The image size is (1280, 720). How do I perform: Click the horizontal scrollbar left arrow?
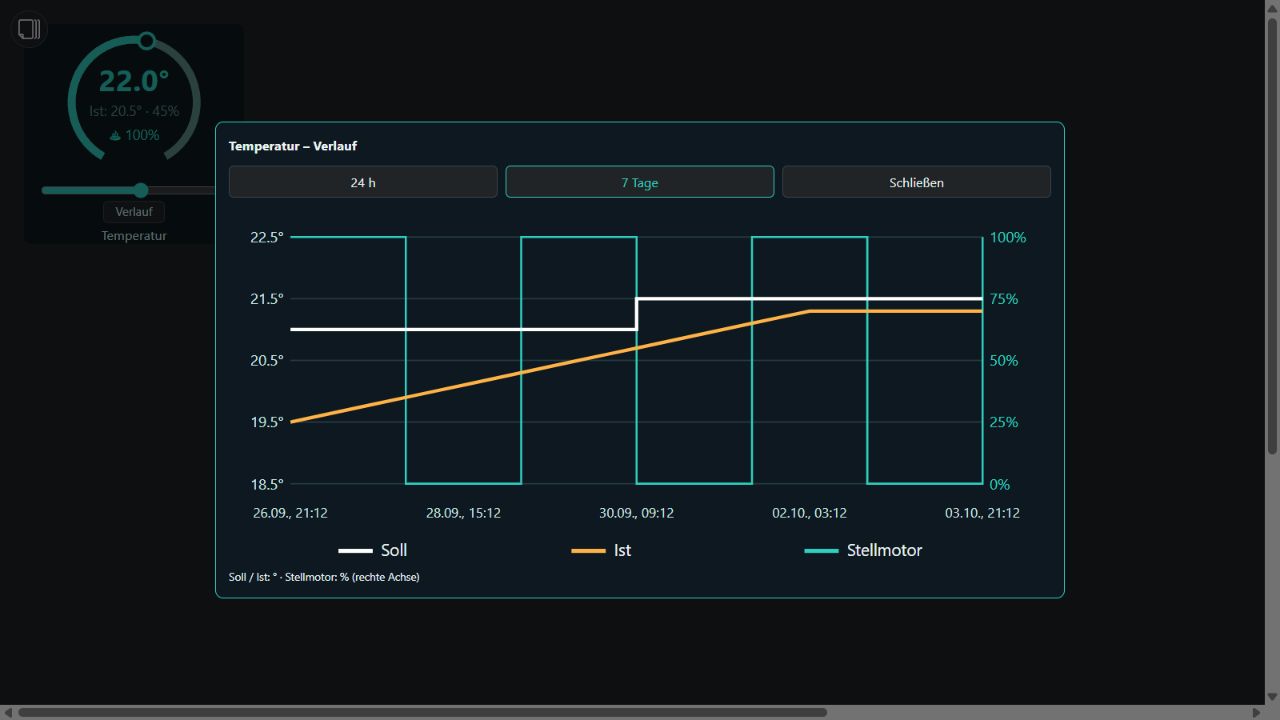tap(7, 712)
